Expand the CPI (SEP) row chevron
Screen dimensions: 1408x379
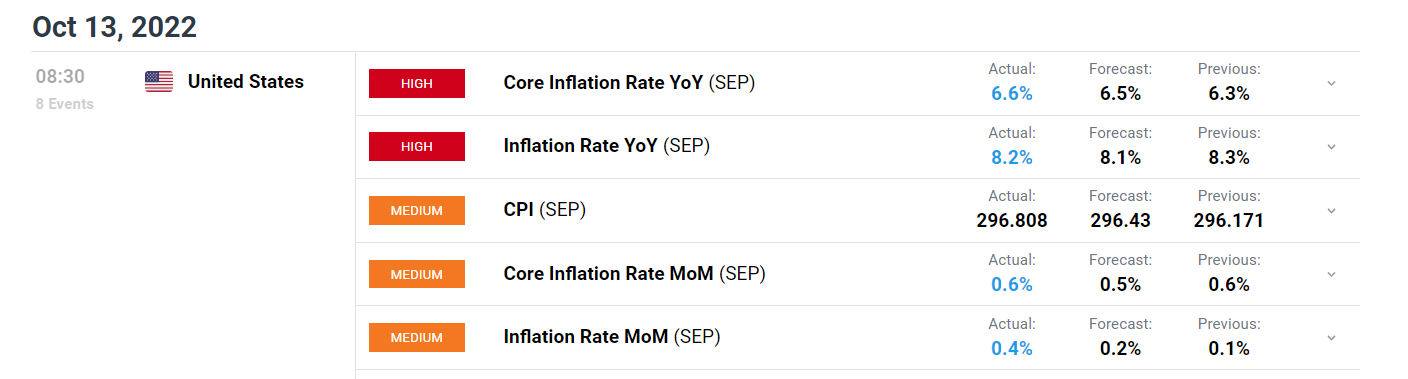pos(1331,211)
